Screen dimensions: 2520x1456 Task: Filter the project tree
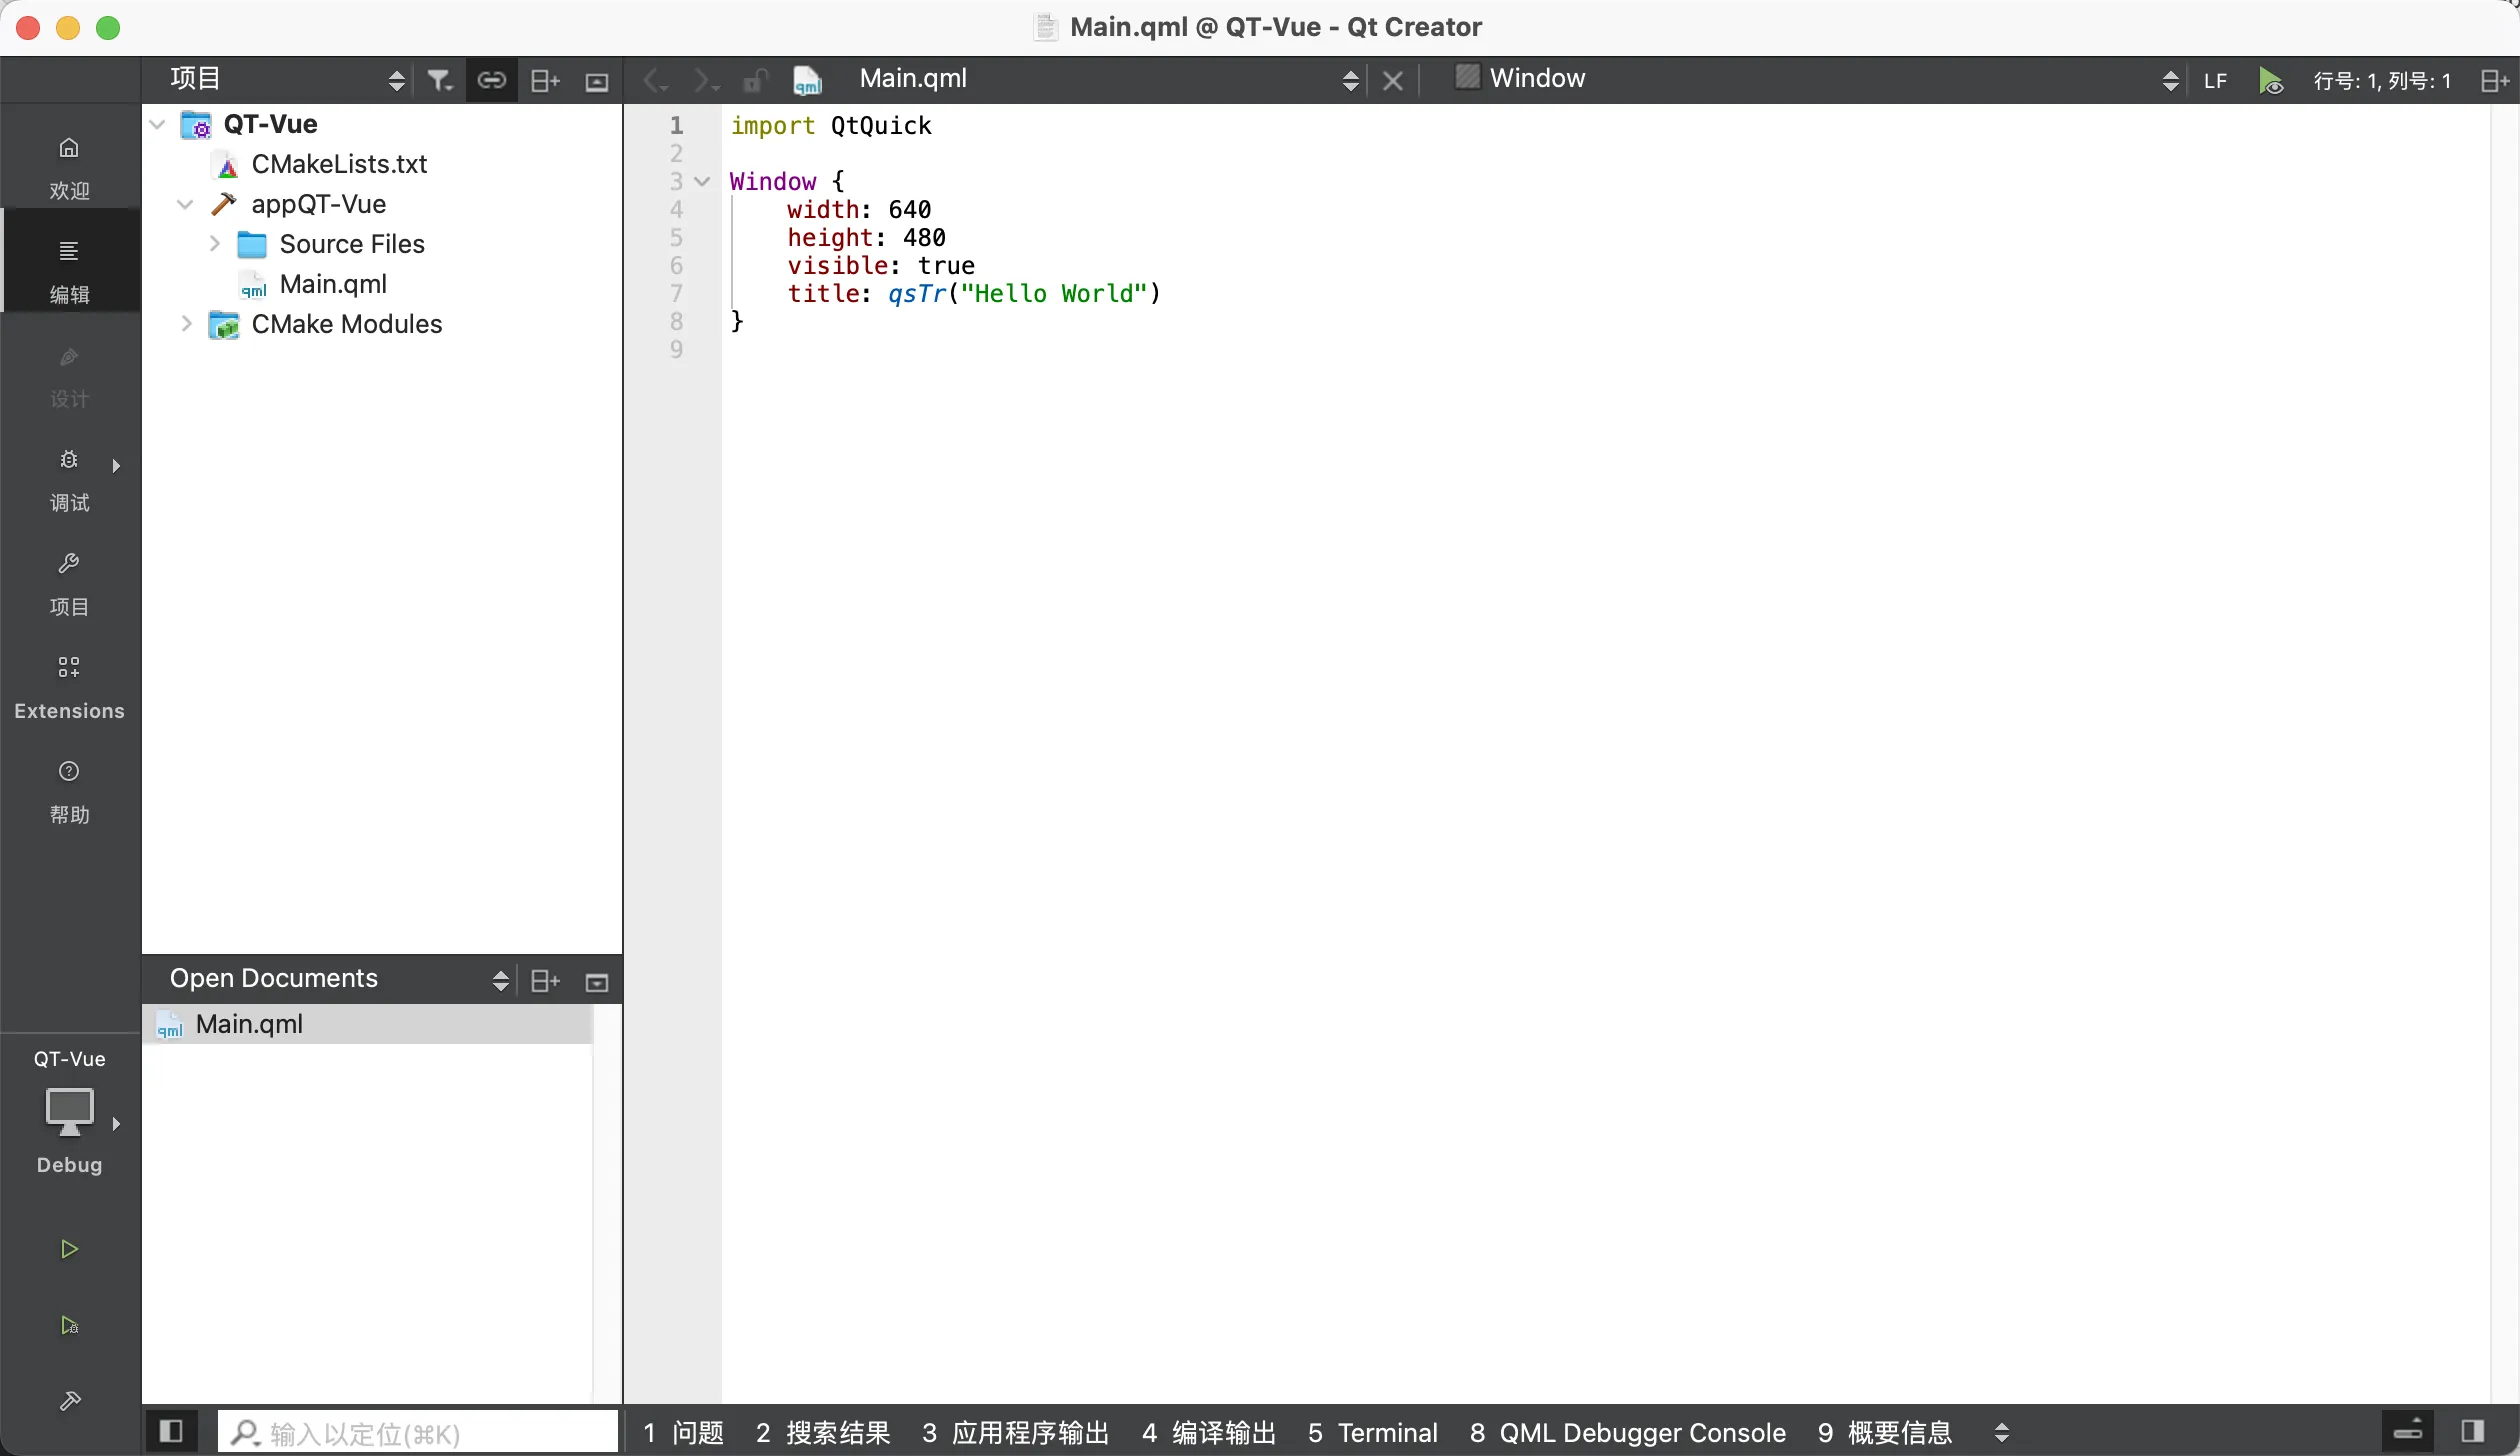pyautogui.click(x=440, y=80)
